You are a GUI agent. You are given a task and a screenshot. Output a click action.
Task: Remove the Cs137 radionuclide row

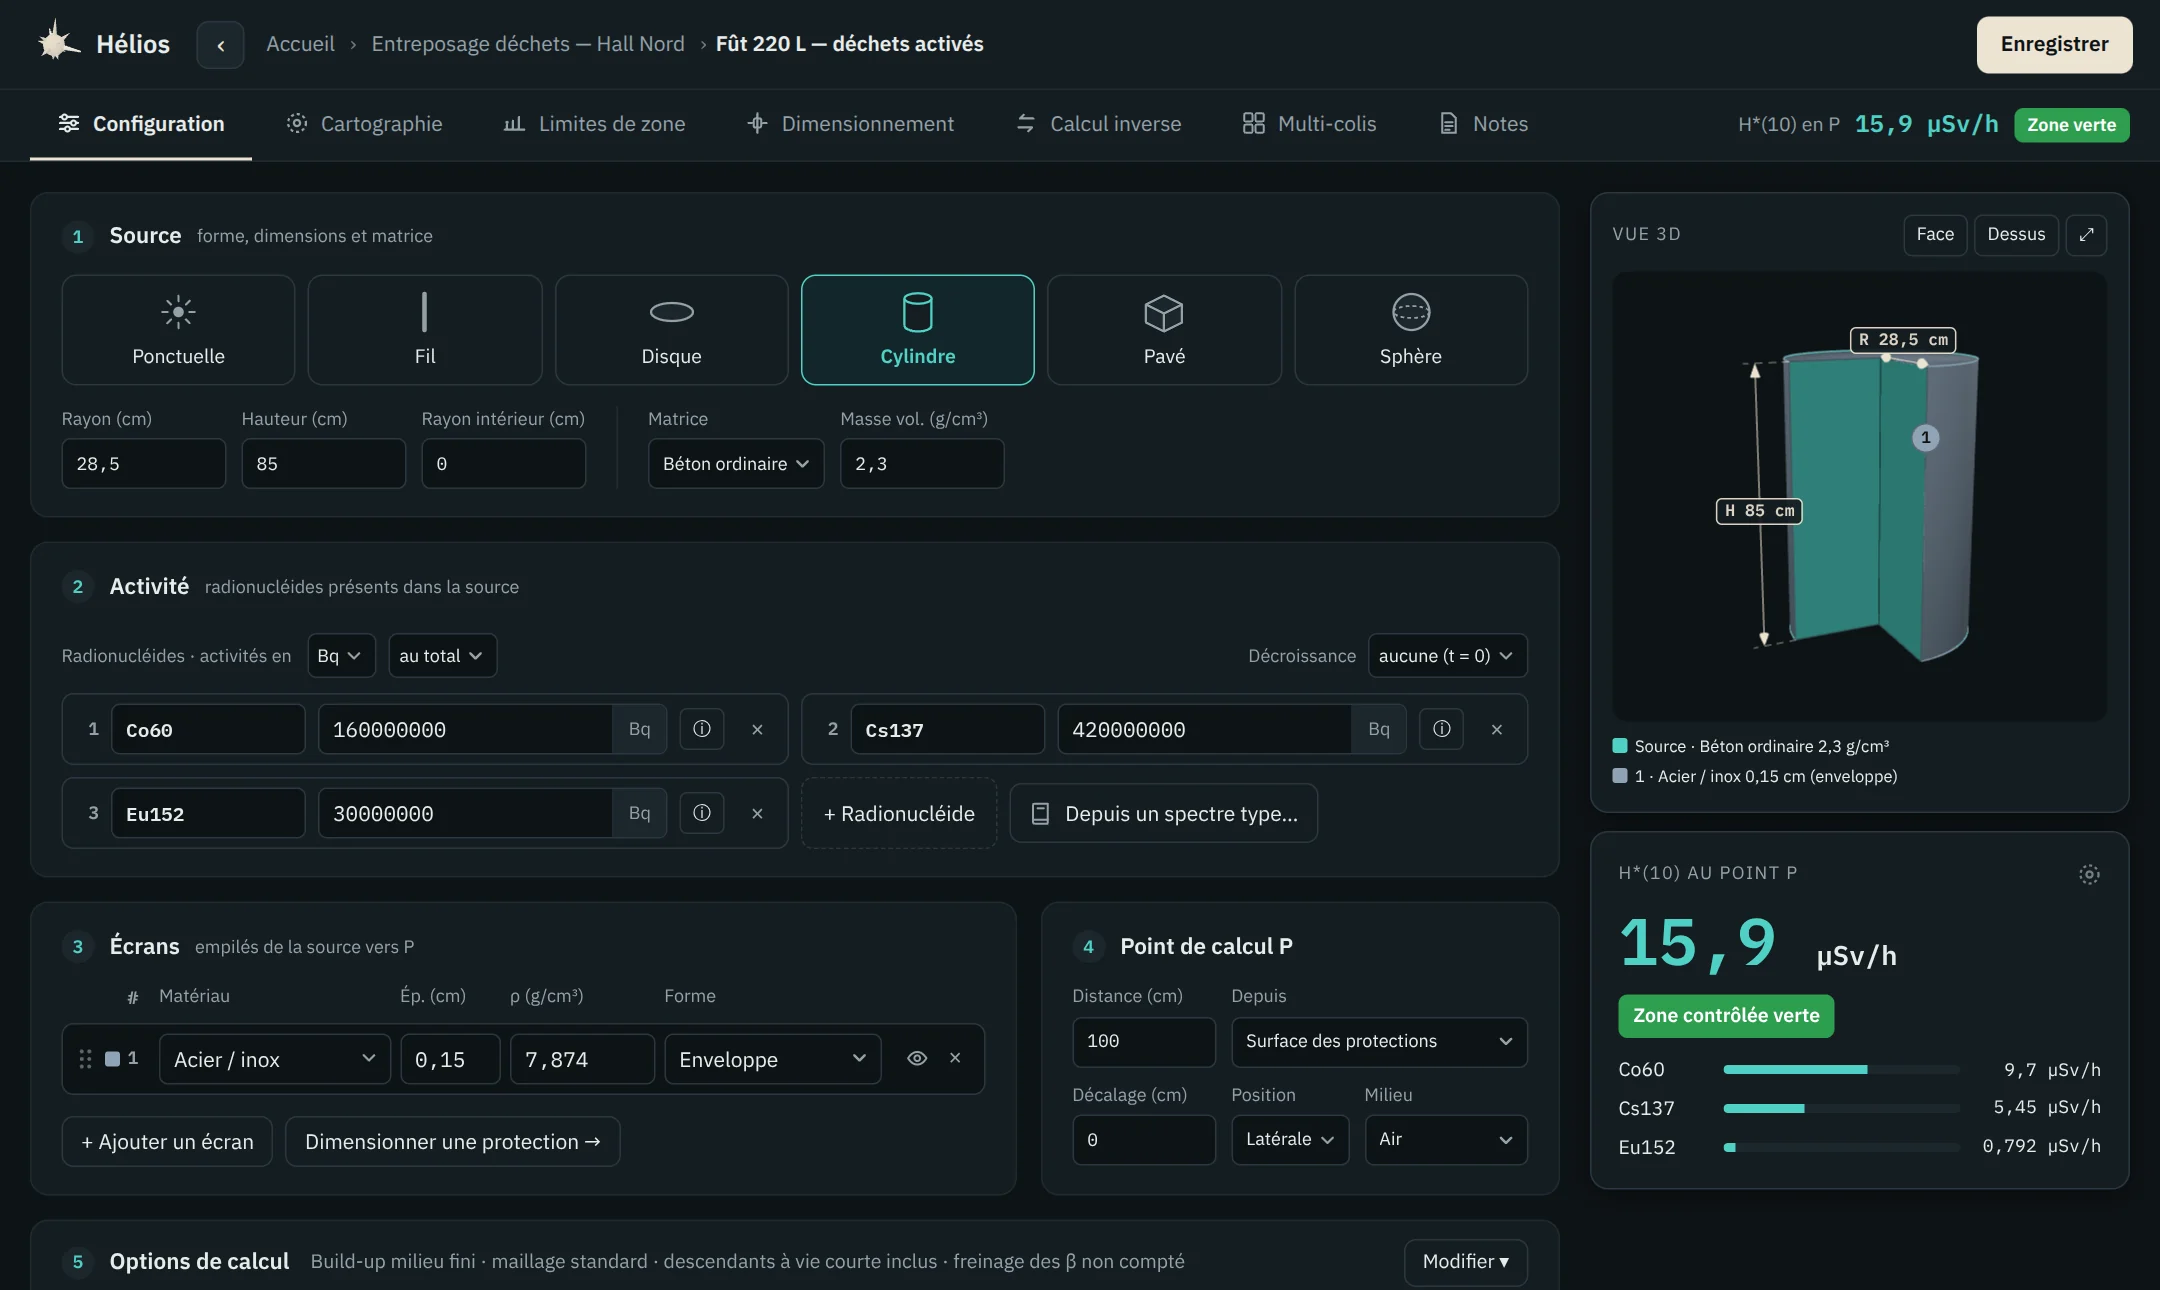[1496, 729]
